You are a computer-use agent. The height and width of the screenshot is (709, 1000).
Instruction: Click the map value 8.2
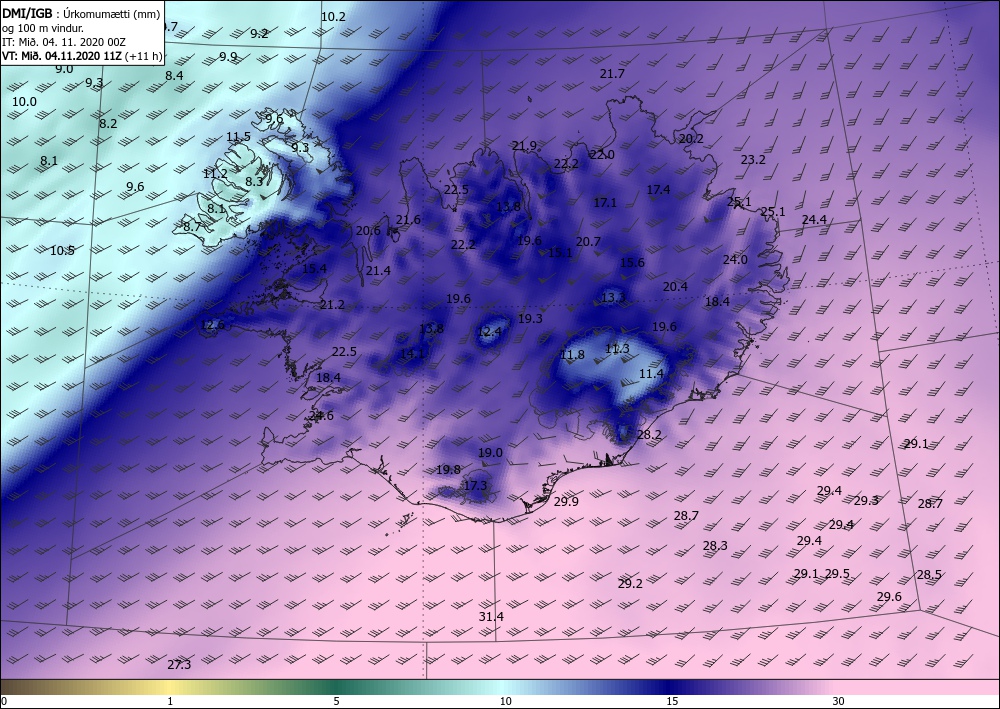pos(108,123)
